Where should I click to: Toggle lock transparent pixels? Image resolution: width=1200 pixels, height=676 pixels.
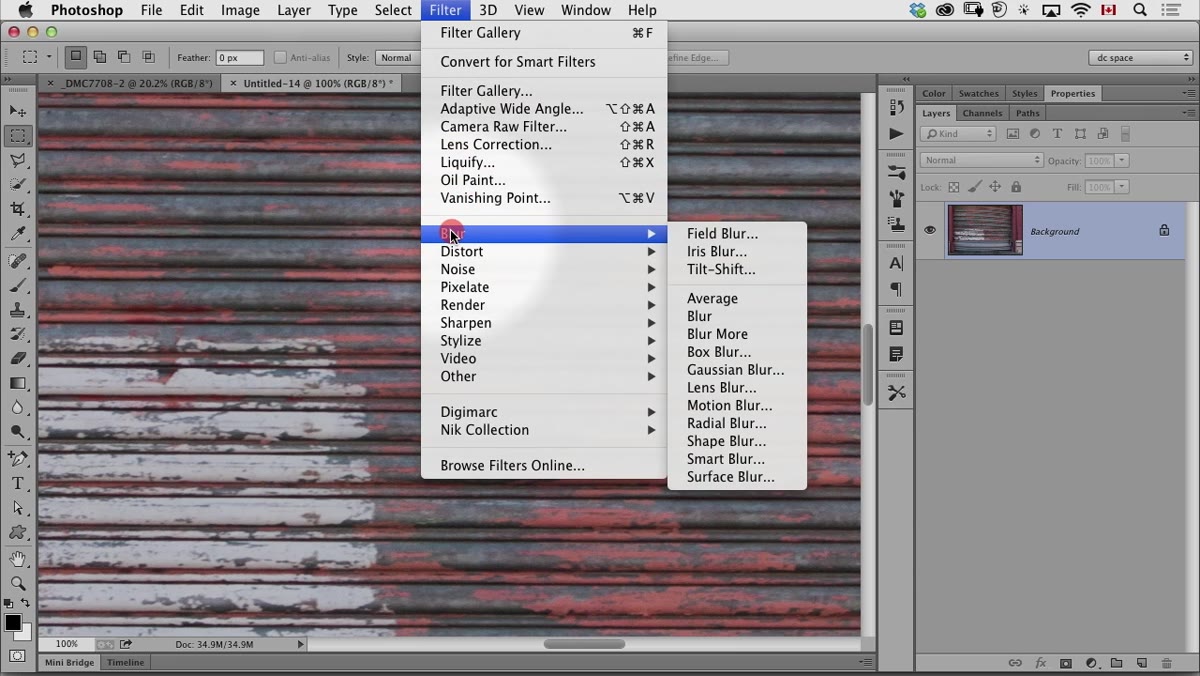pos(954,187)
